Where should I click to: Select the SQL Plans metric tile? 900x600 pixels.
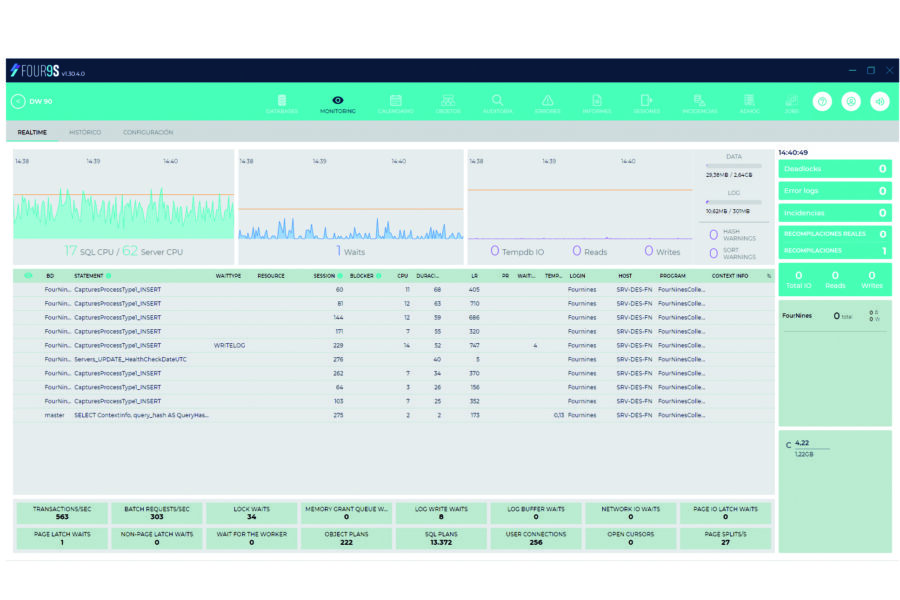tap(440, 540)
